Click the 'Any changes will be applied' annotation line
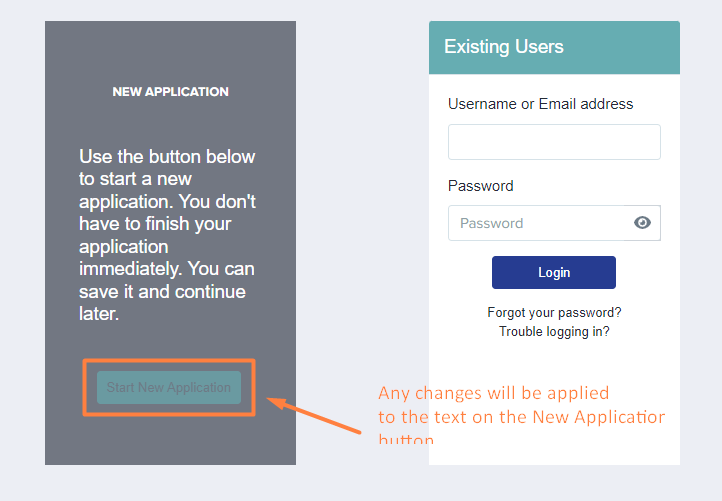The image size is (722, 501). (x=494, y=393)
